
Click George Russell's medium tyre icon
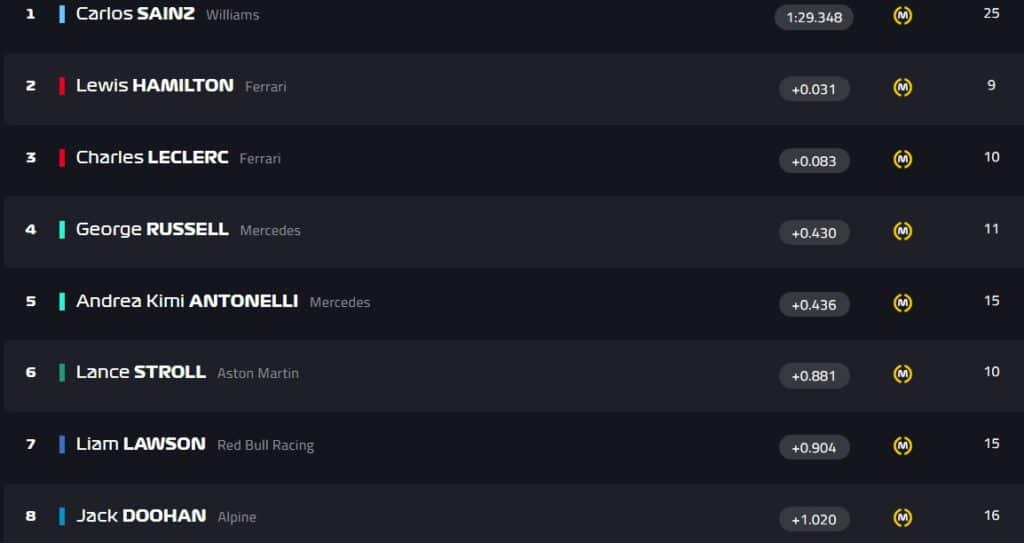click(x=903, y=231)
